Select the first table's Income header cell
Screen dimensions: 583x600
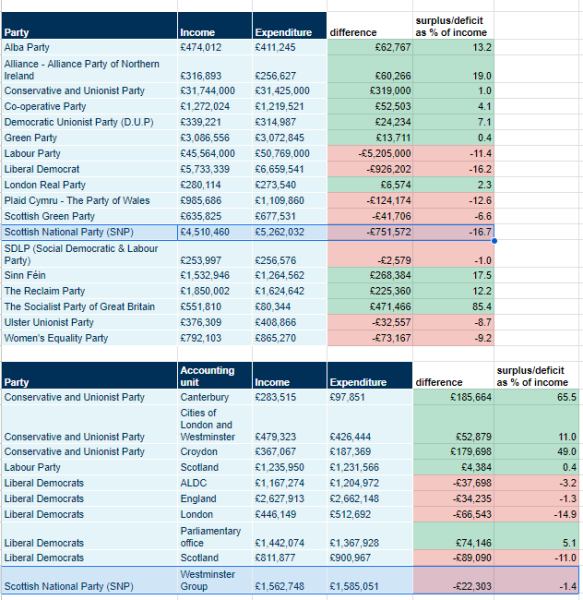click(x=215, y=26)
